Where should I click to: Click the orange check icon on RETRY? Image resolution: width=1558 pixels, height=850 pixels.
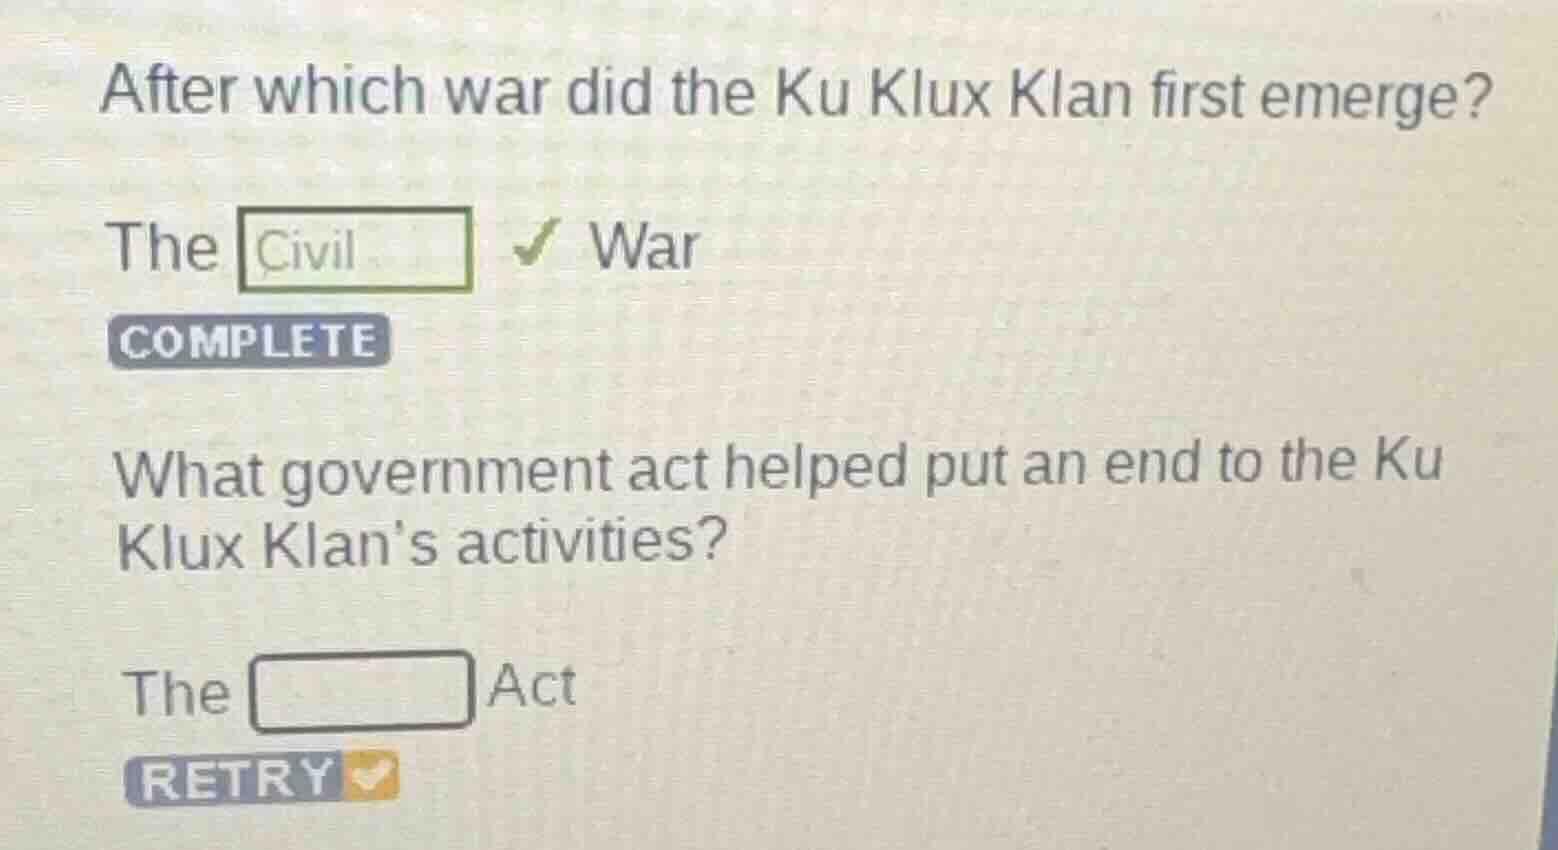point(371,778)
